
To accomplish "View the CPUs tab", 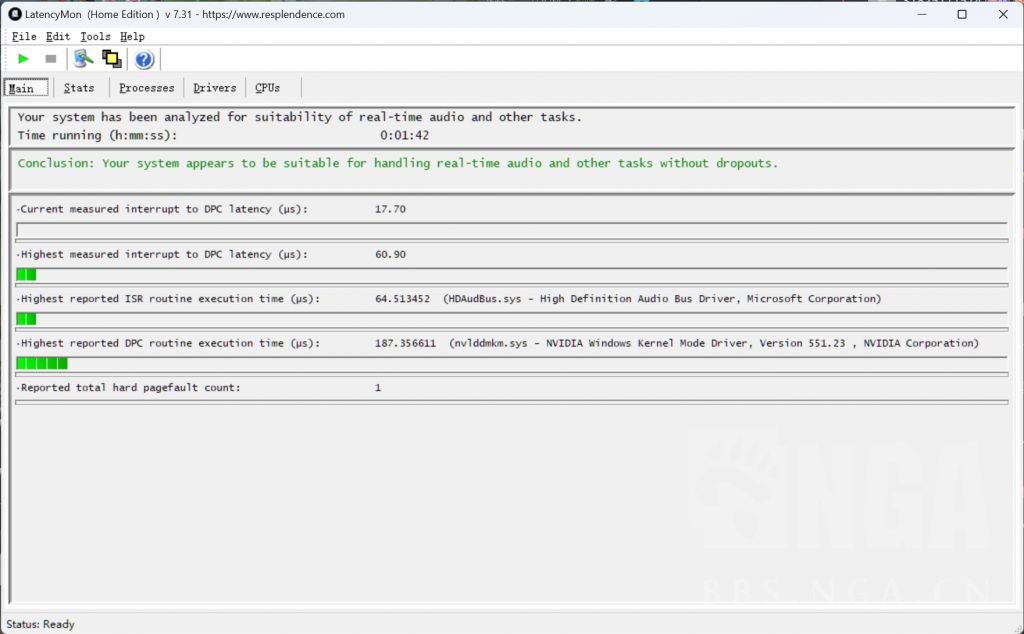I will (267, 88).
